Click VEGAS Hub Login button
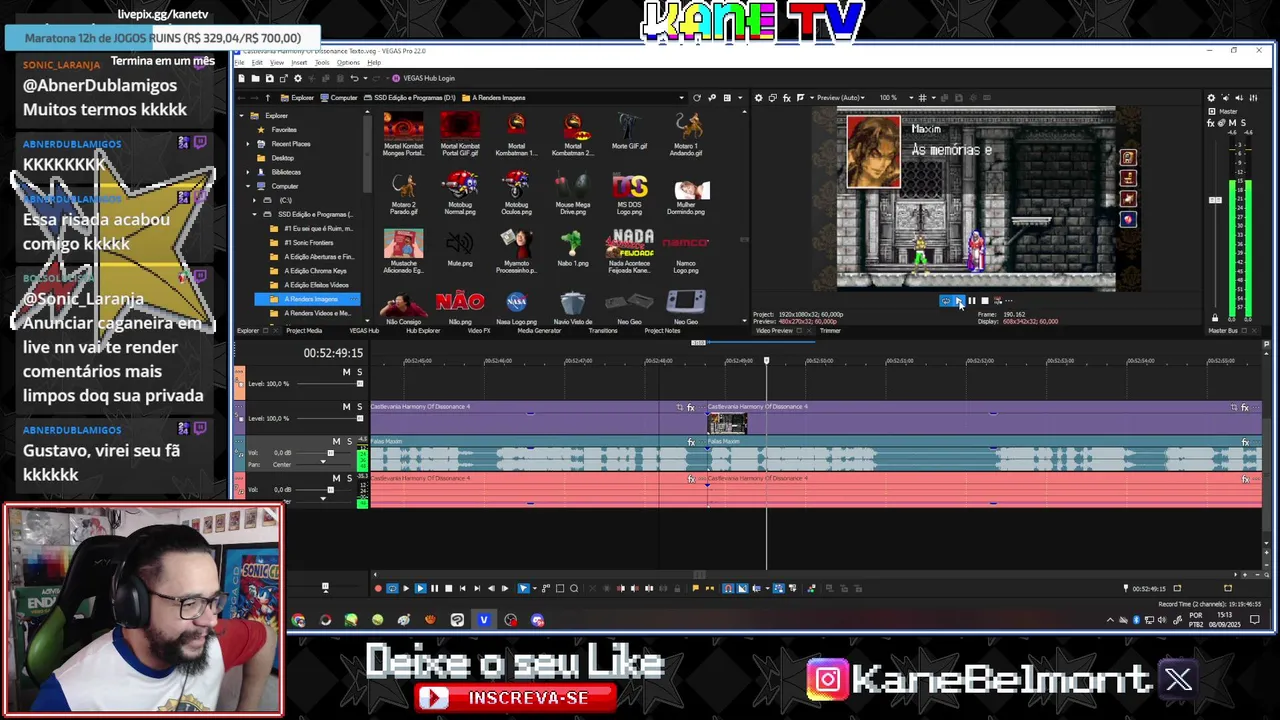The height and width of the screenshot is (720, 1280). (x=425, y=78)
